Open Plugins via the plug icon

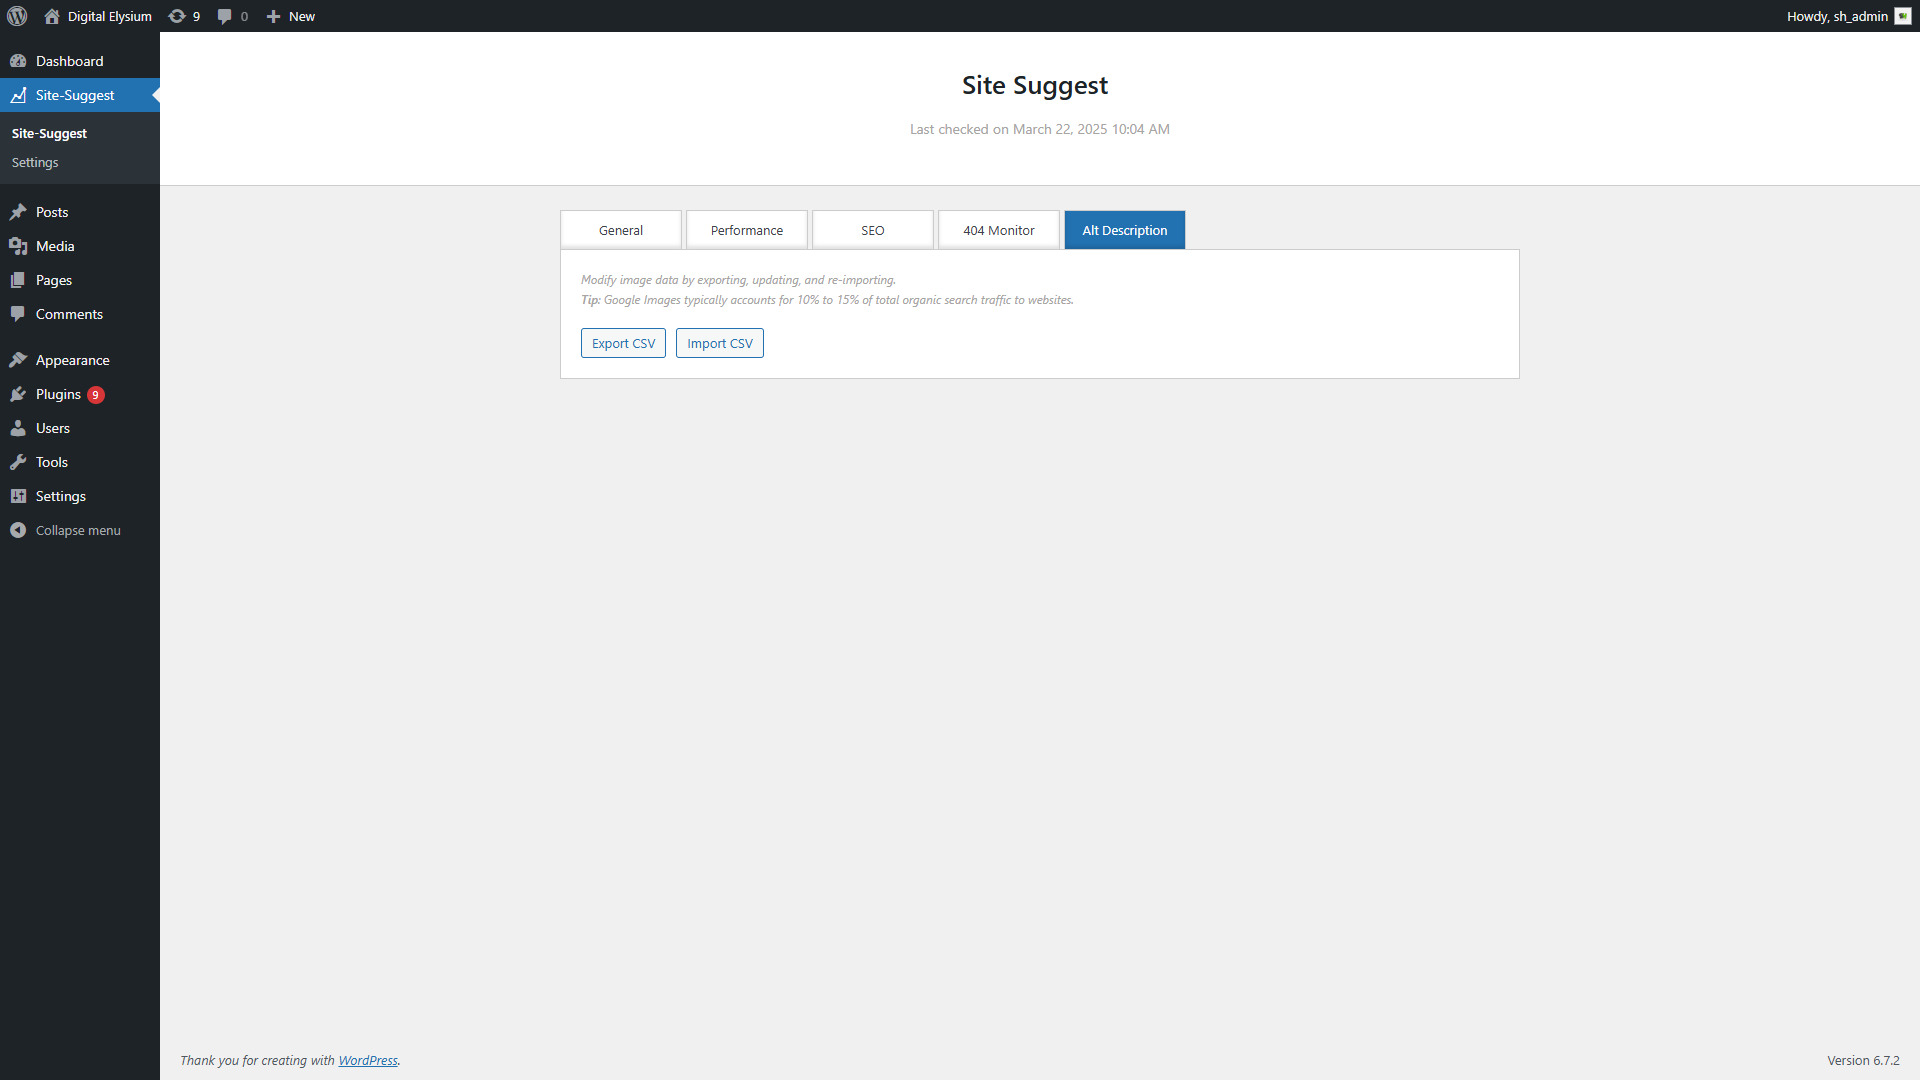[x=18, y=394]
